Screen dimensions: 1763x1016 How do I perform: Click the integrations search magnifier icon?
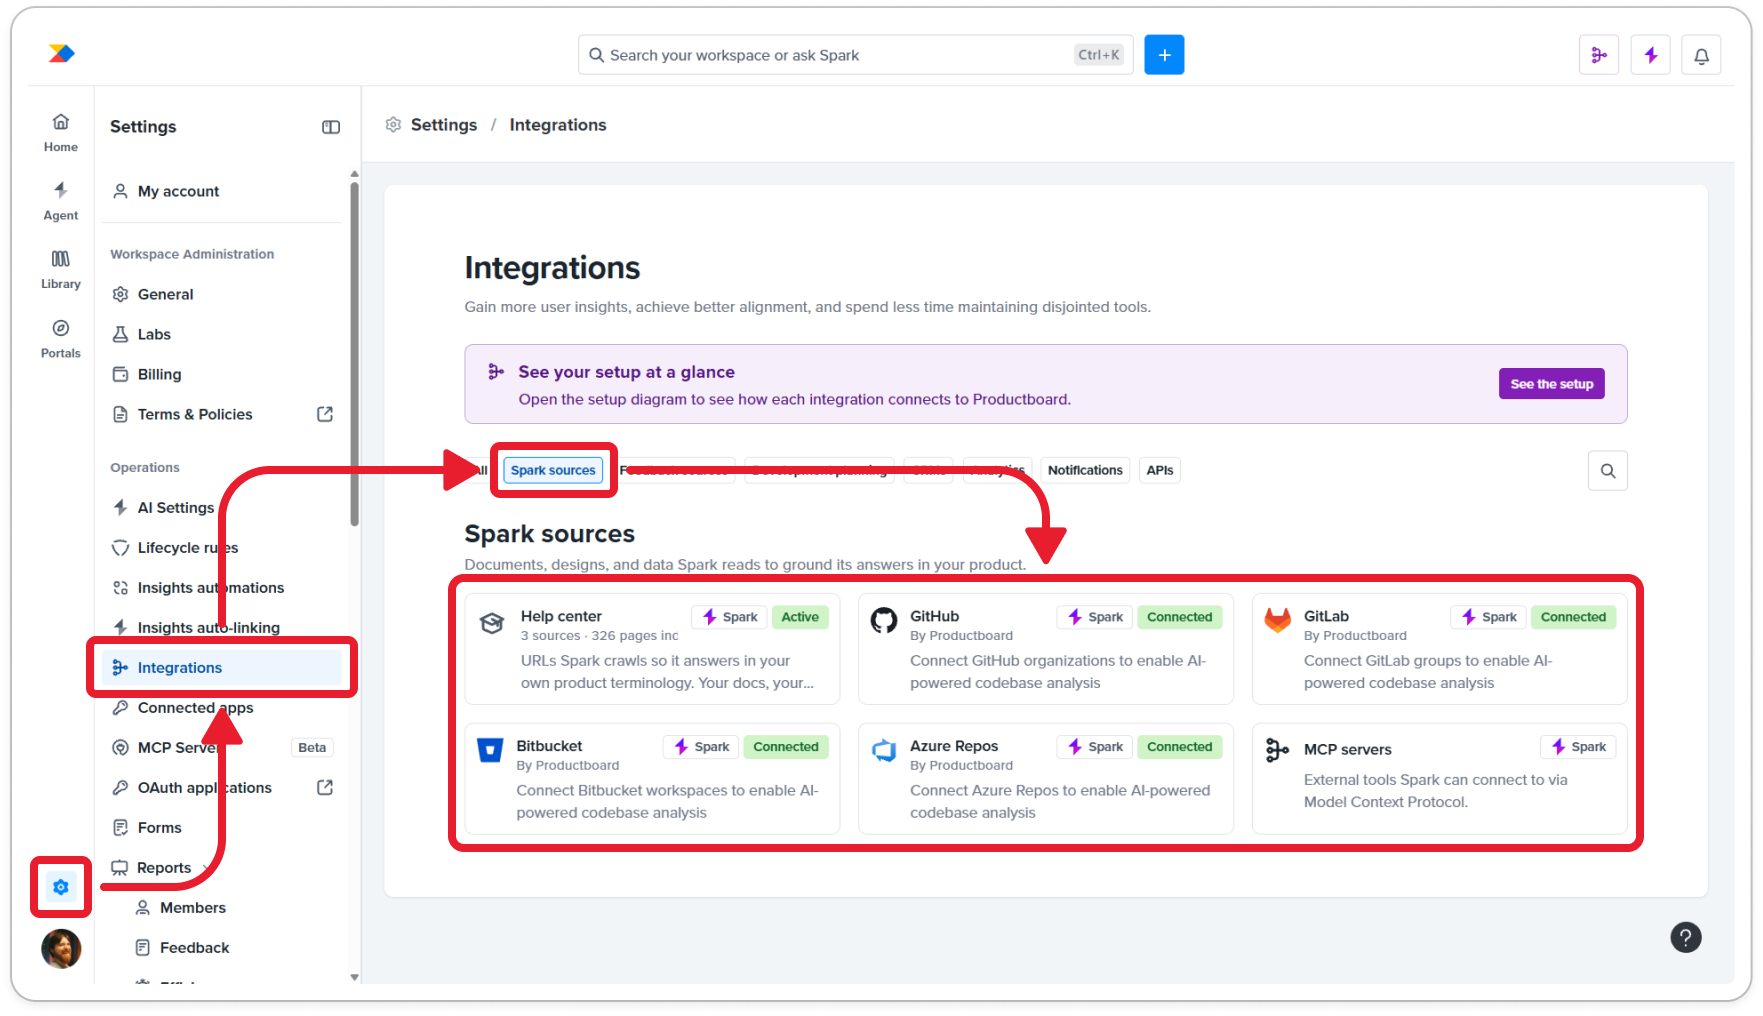pyautogui.click(x=1608, y=471)
